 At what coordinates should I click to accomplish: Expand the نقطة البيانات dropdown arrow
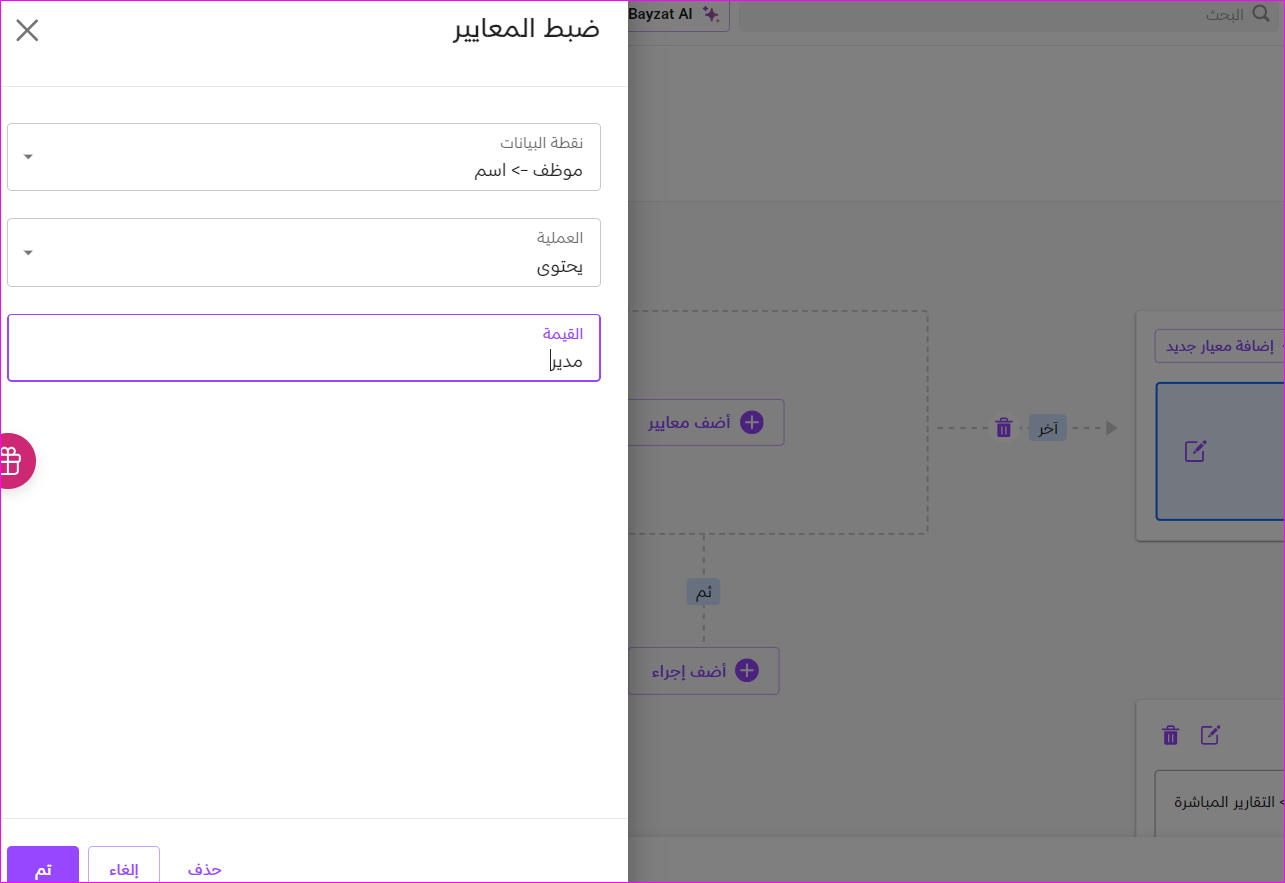click(28, 157)
